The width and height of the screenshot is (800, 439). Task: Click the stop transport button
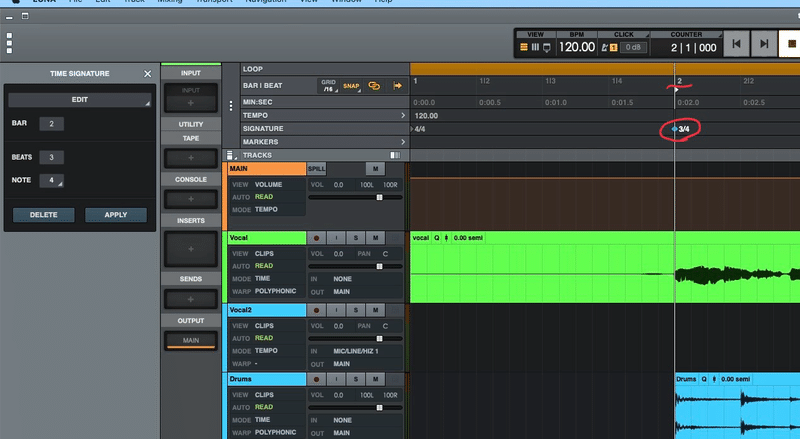pyautogui.click(x=790, y=44)
